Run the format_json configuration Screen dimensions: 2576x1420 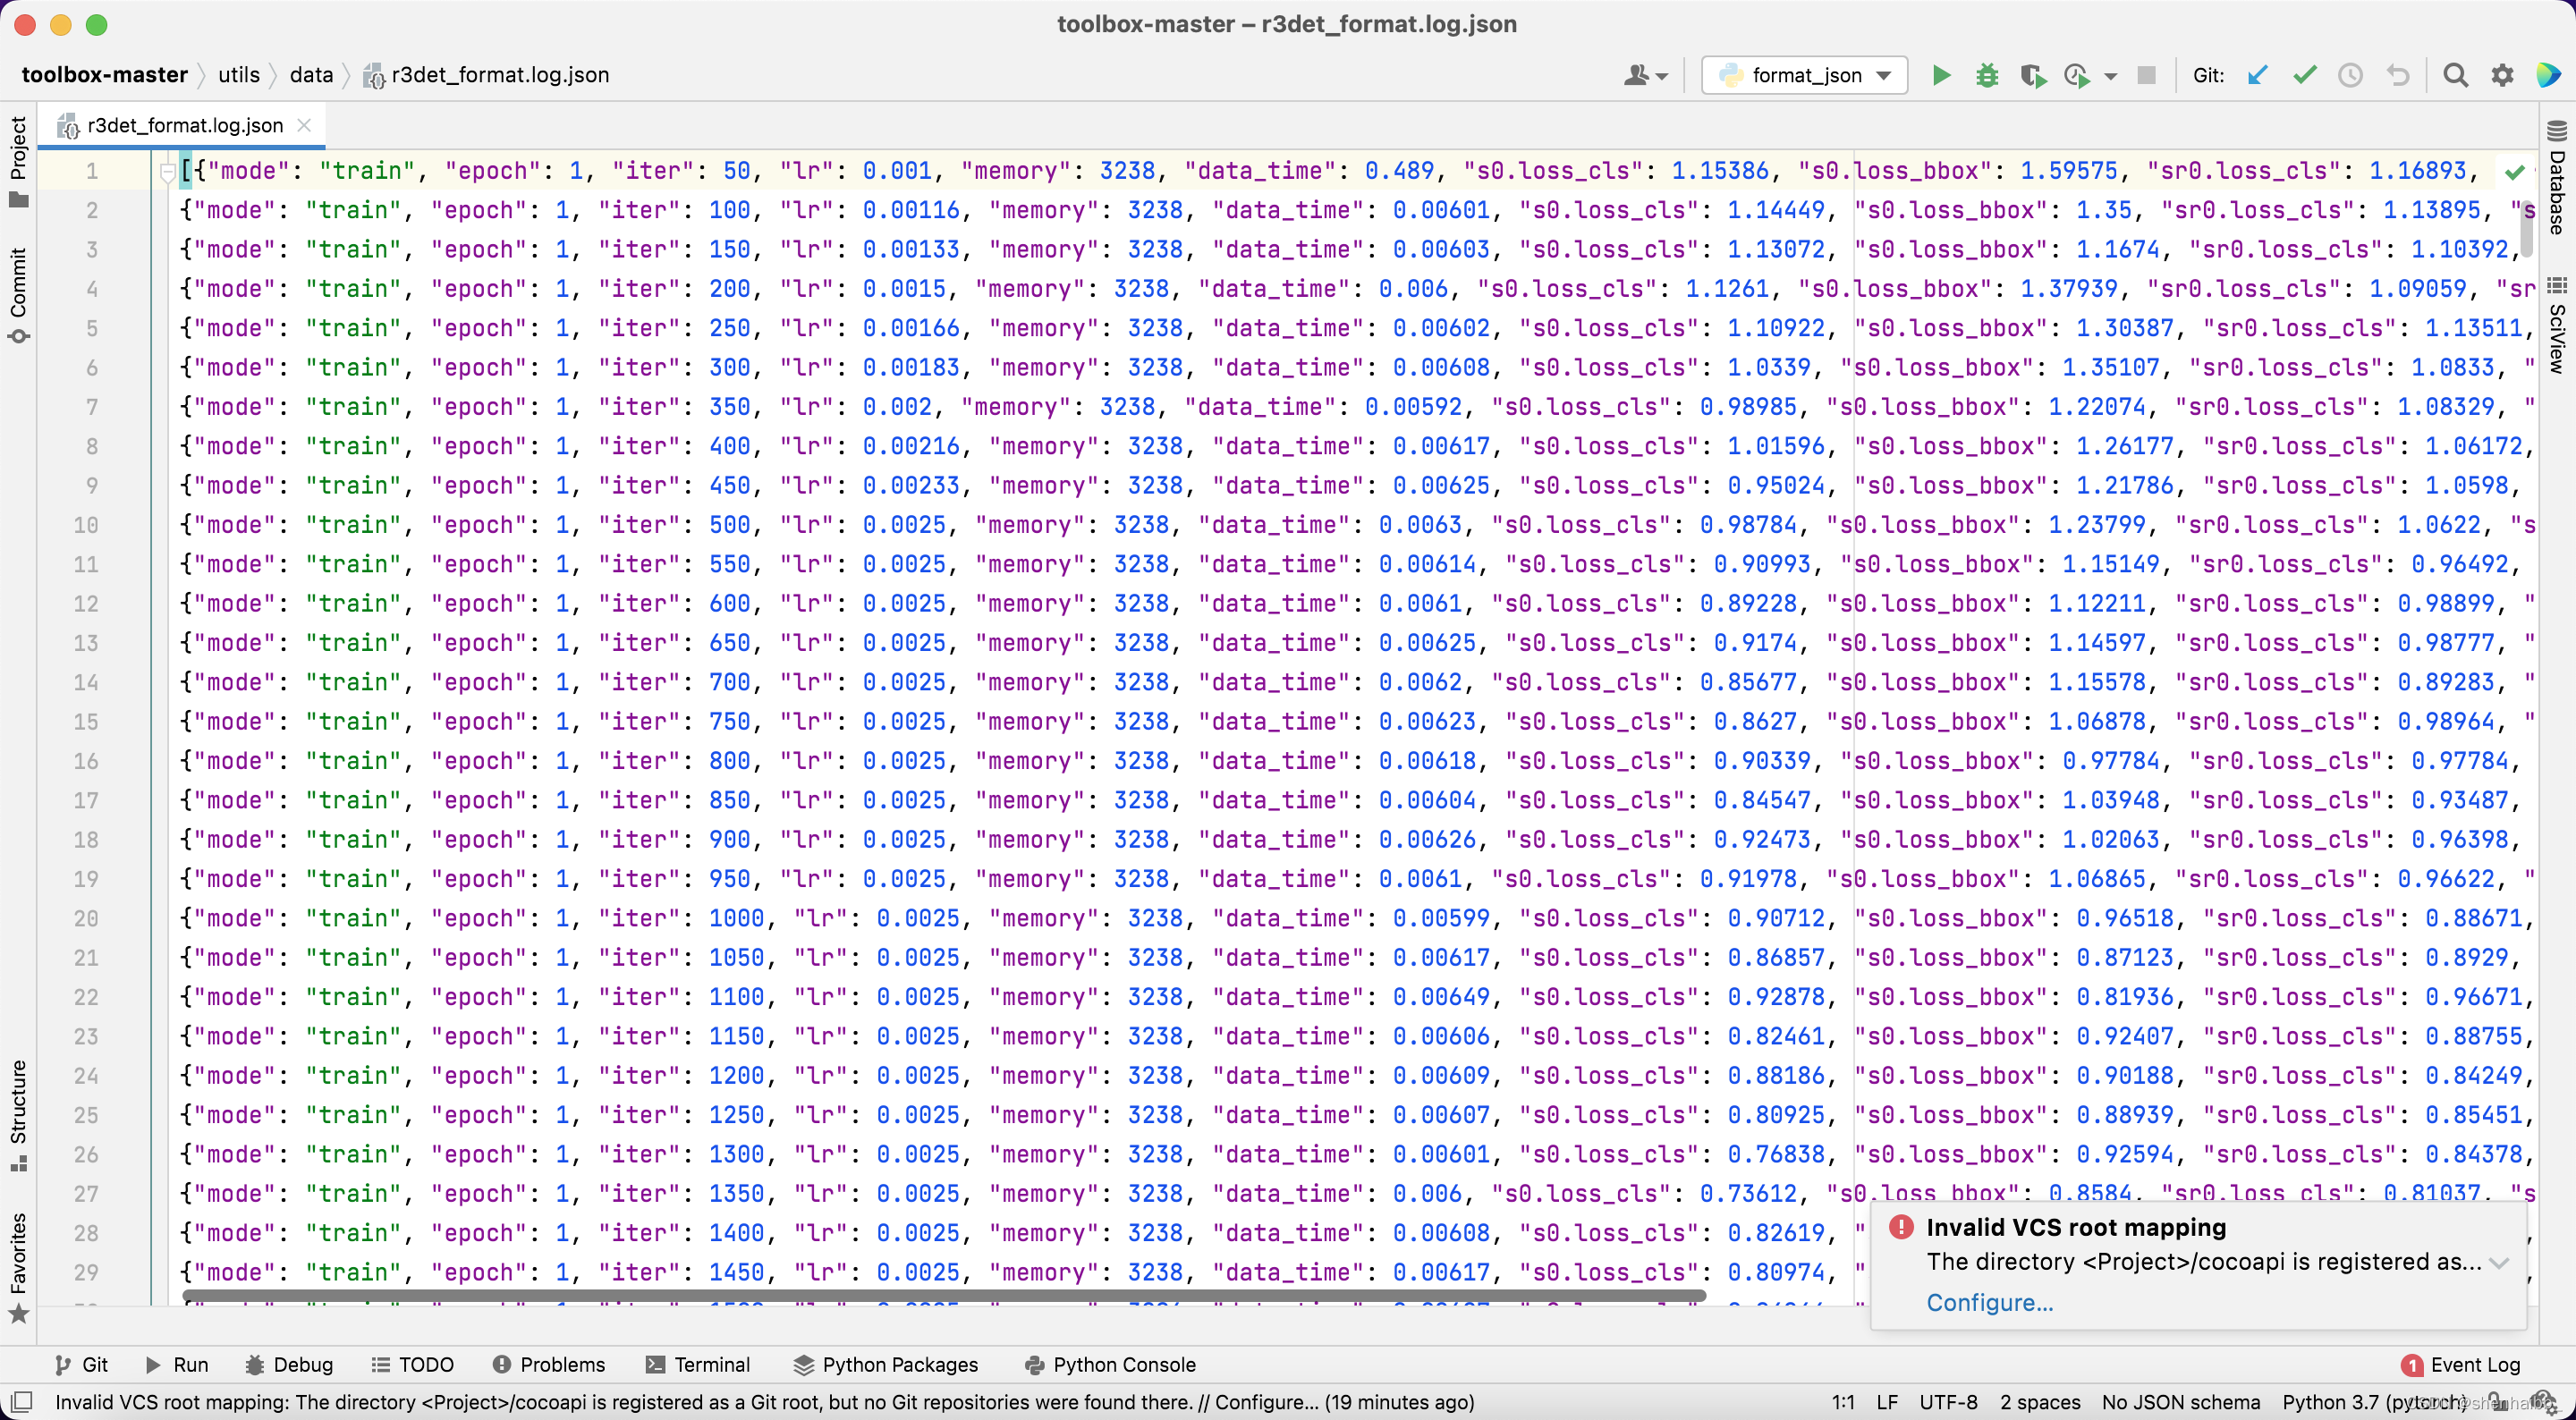[x=1940, y=75]
